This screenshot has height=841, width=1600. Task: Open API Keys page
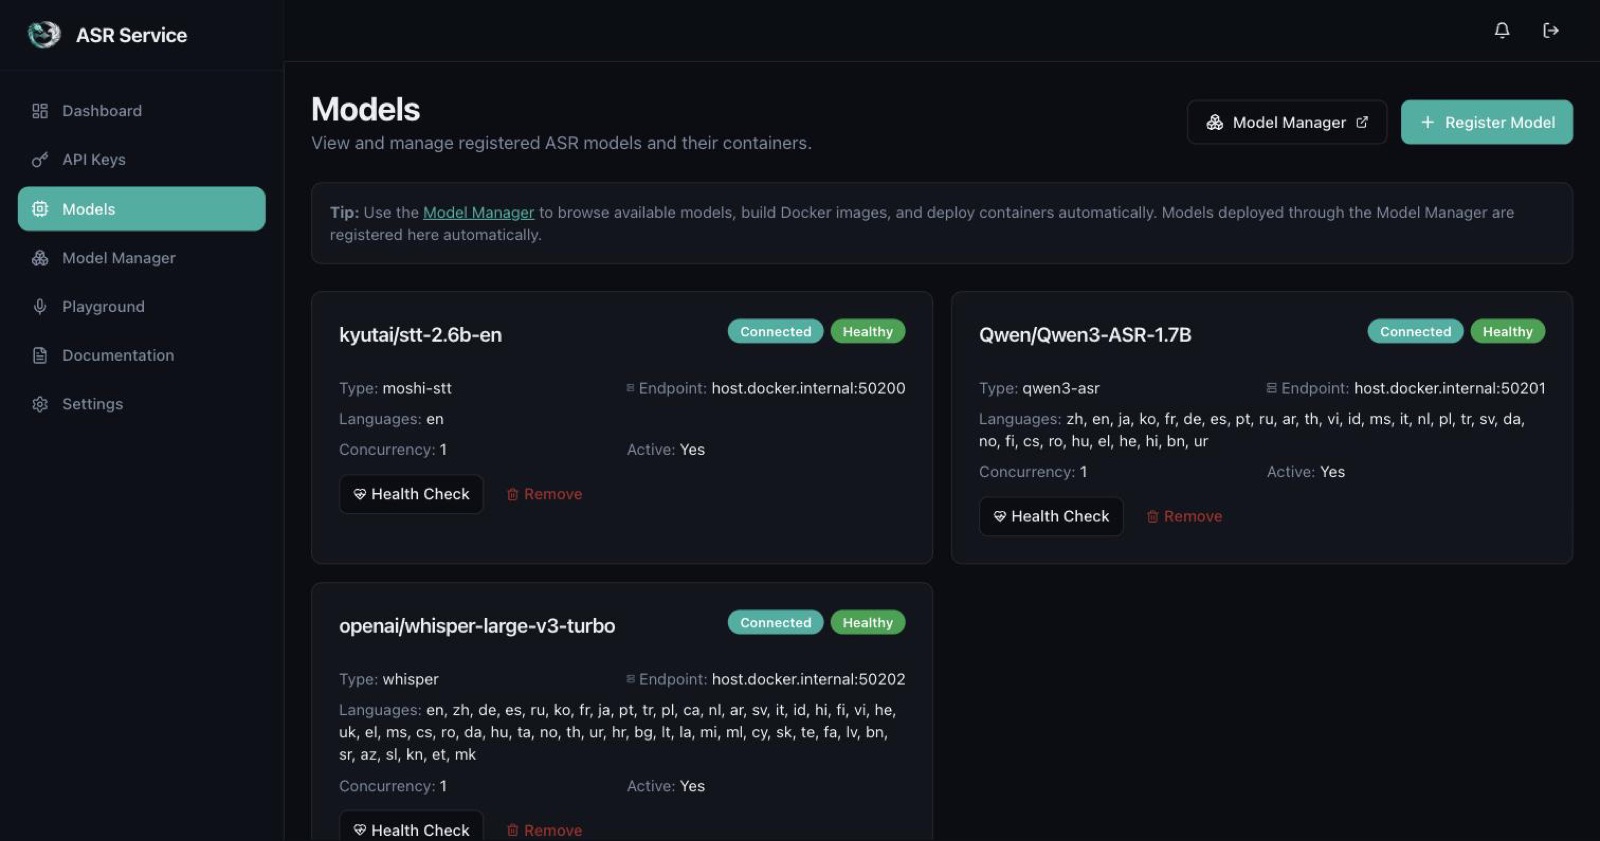(x=142, y=160)
